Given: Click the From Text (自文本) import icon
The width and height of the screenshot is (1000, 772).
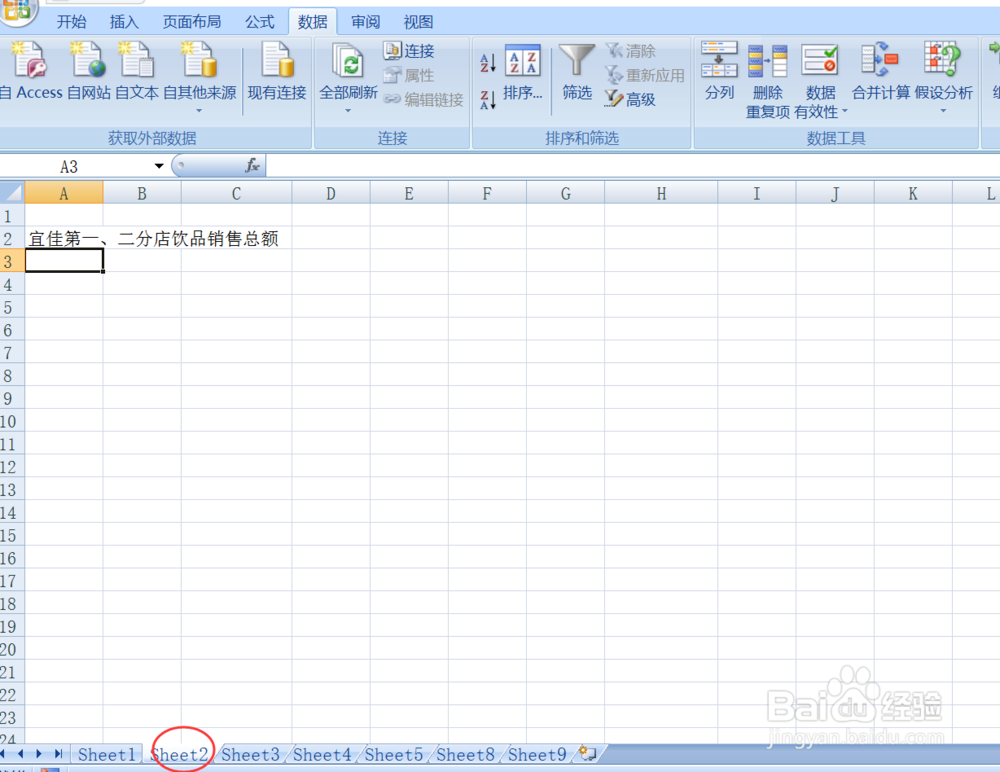Looking at the screenshot, I should pos(136,70).
